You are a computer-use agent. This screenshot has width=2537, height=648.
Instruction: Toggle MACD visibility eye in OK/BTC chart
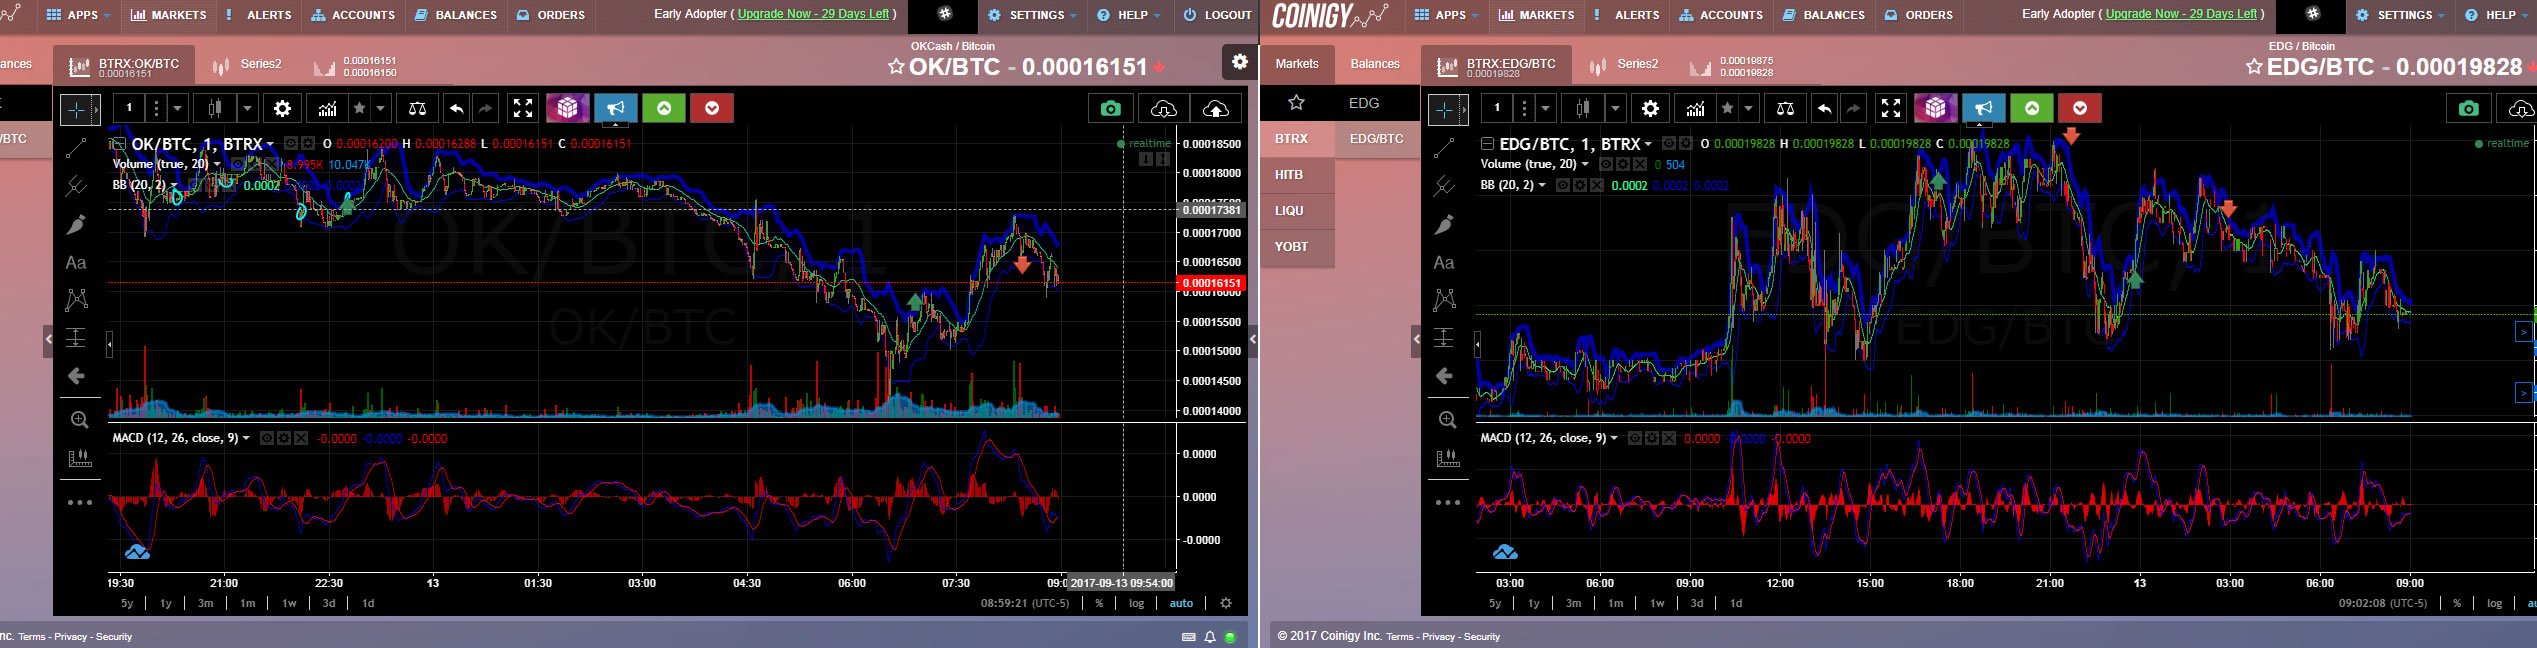point(267,438)
